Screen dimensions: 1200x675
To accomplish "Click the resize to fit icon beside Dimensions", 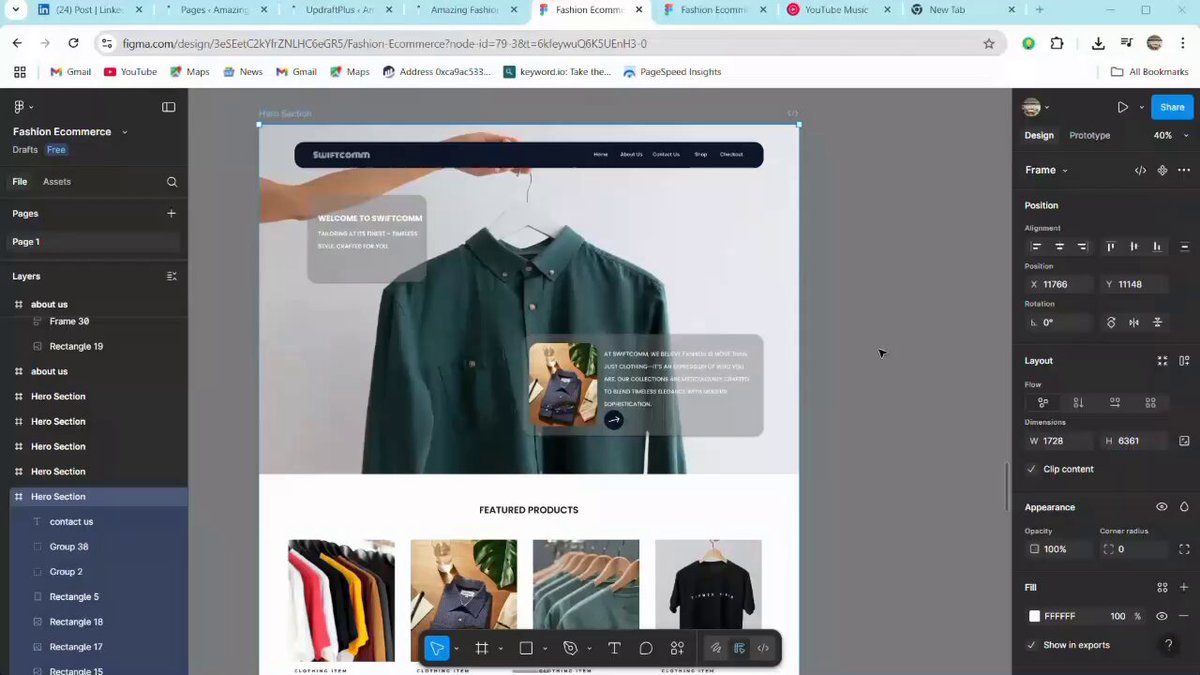I will tap(1184, 441).
